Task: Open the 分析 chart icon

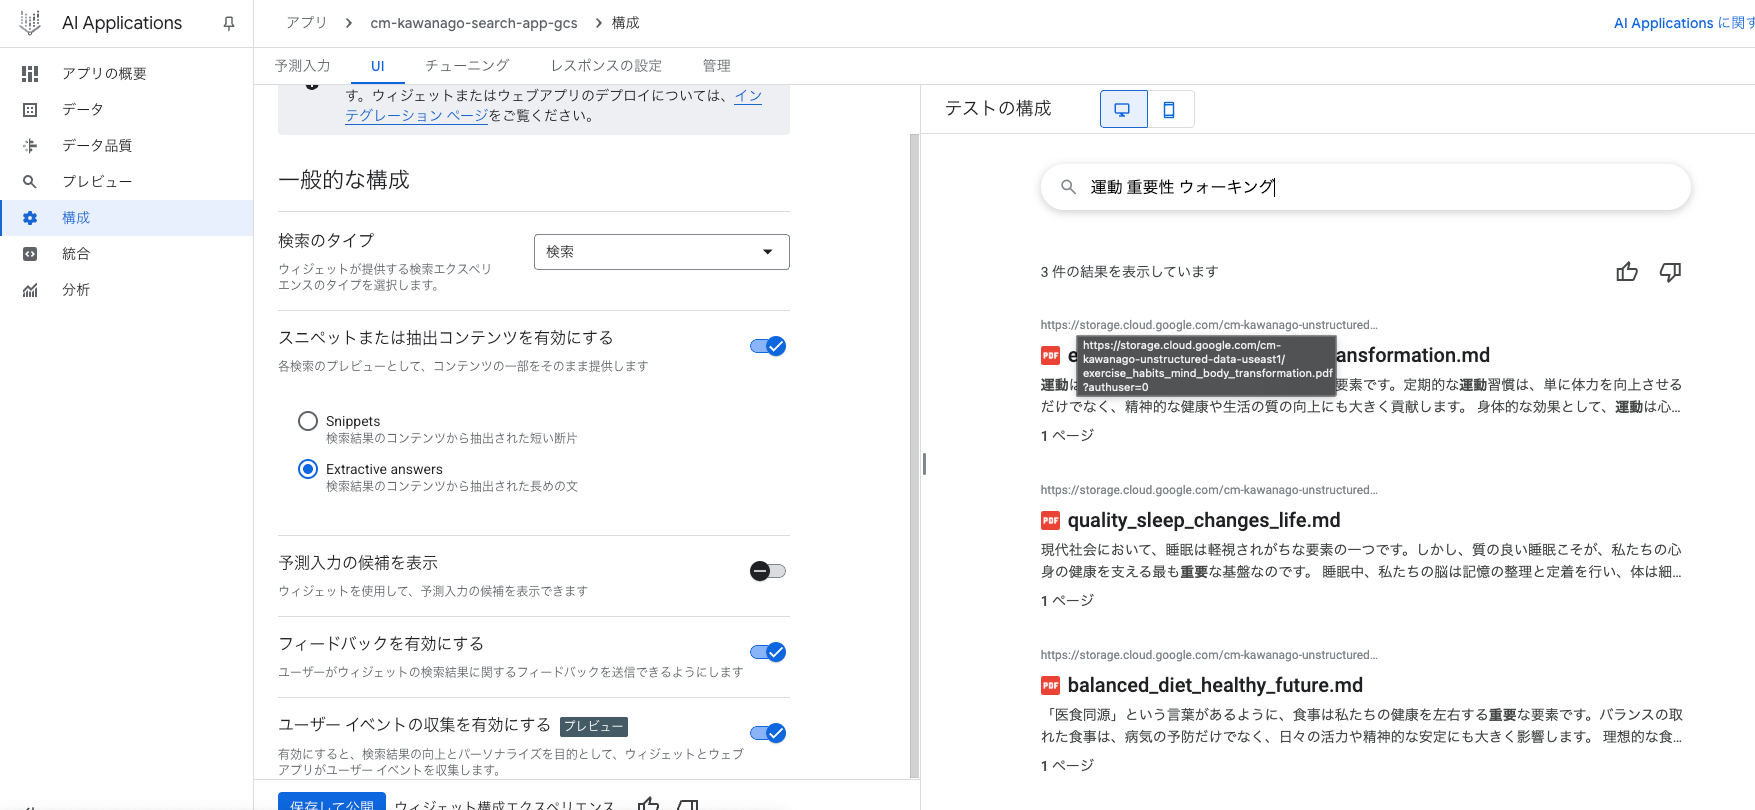Action: pyautogui.click(x=30, y=289)
